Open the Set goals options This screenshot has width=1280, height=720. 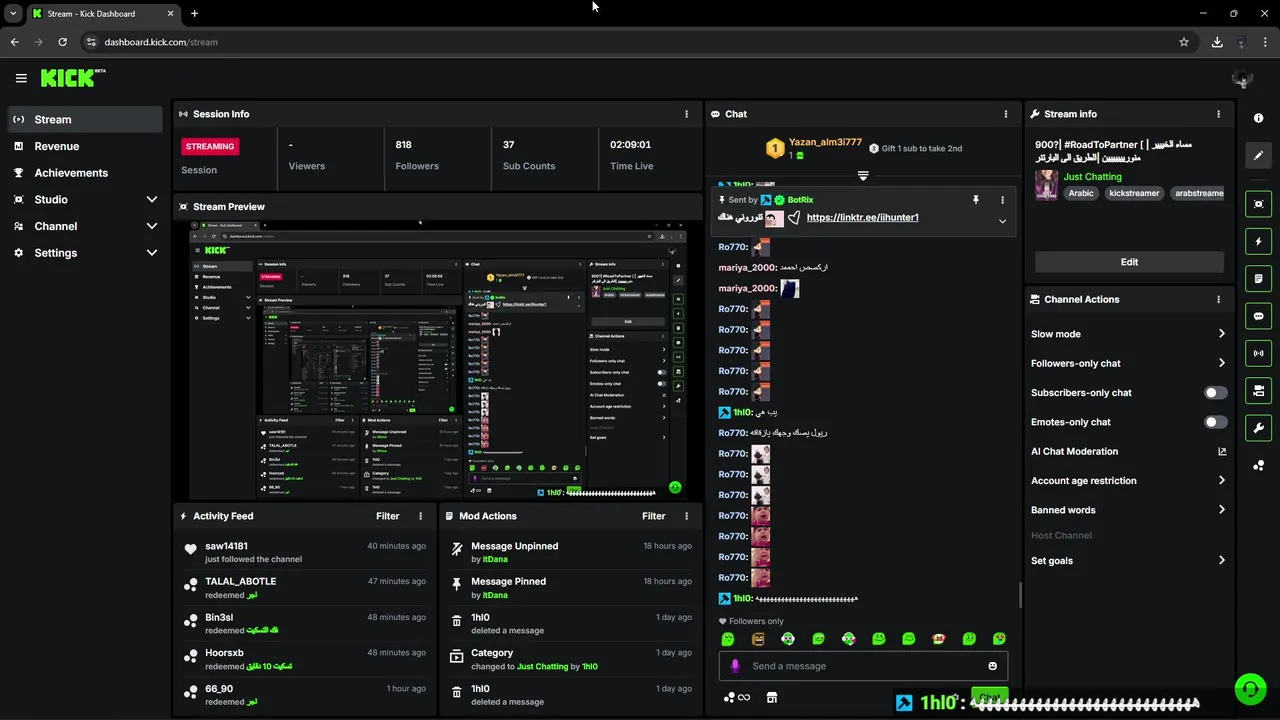click(x=1128, y=561)
